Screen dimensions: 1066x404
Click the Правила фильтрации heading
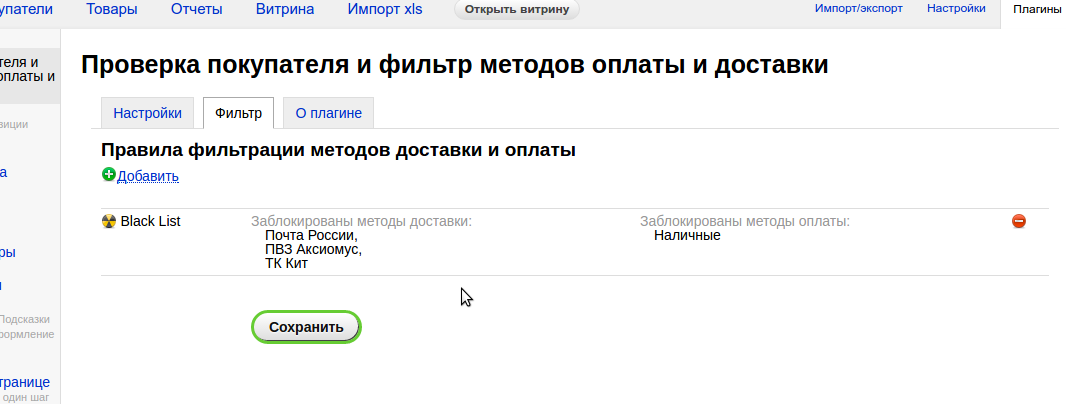(338, 150)
